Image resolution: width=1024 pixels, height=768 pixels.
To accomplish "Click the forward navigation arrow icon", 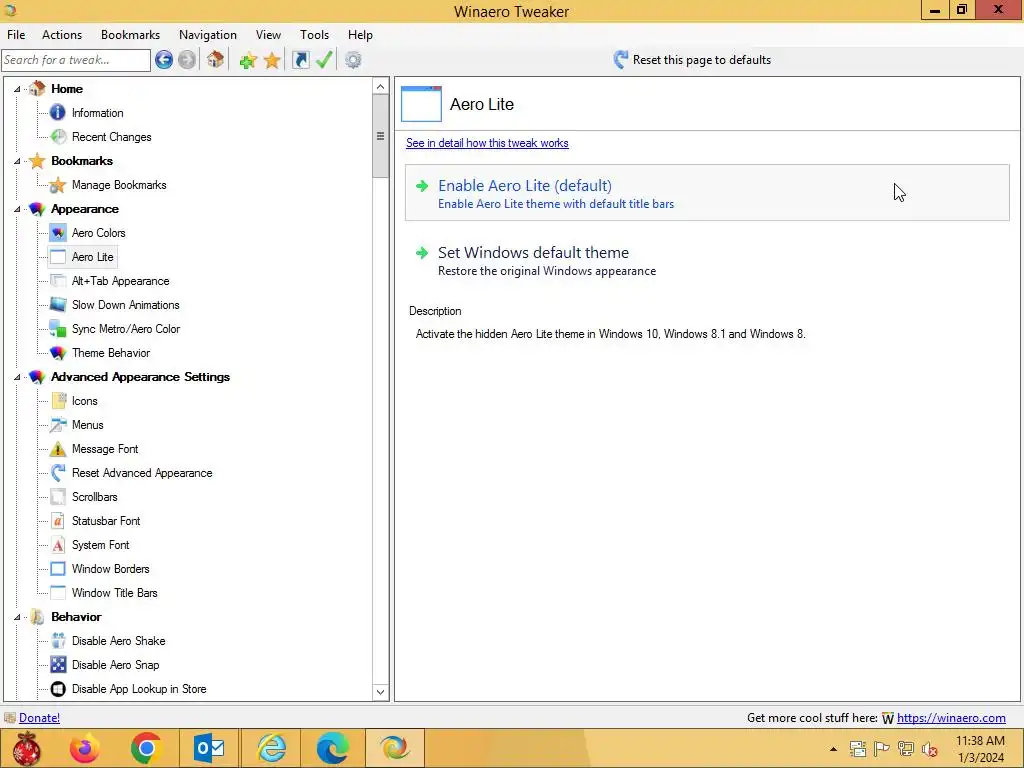I will click(x=187, y=60).
